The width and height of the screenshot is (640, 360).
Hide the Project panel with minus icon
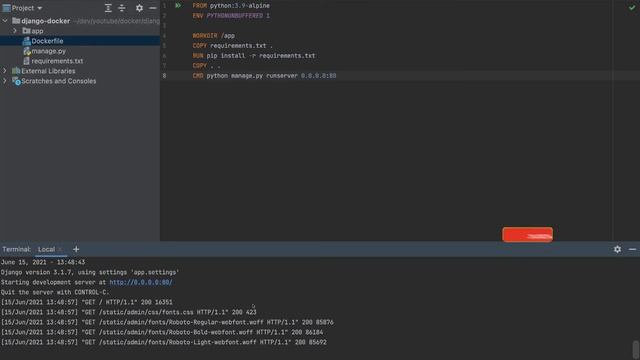[153, 8]
